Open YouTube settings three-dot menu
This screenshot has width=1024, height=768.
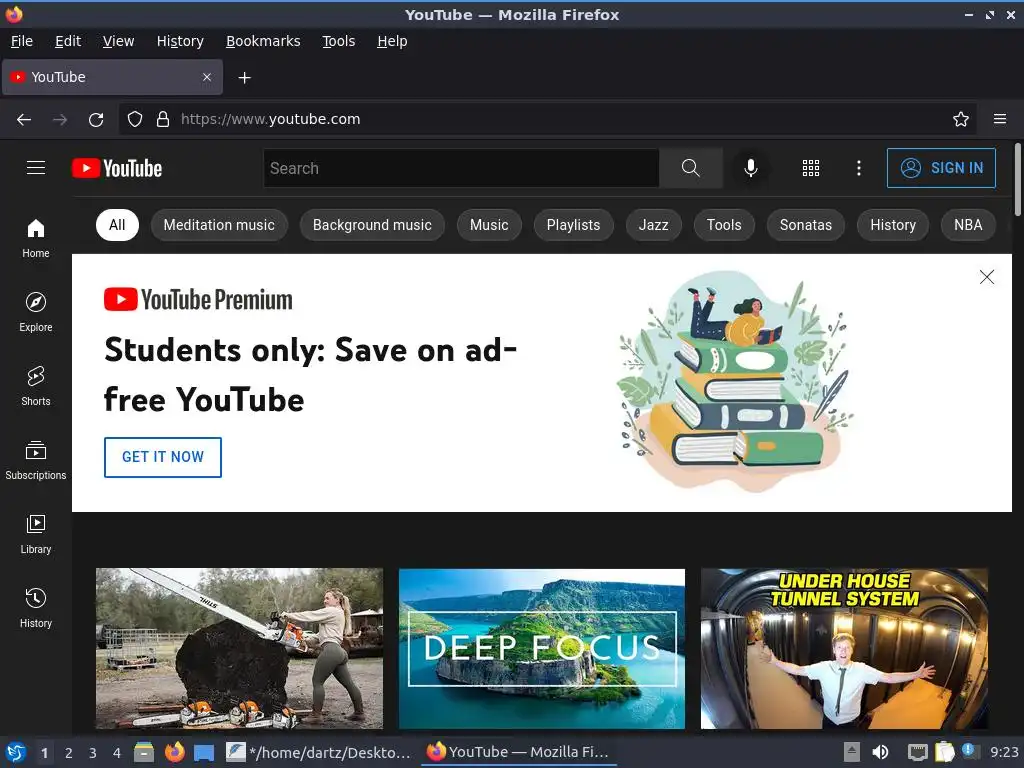tap(859, 168)
